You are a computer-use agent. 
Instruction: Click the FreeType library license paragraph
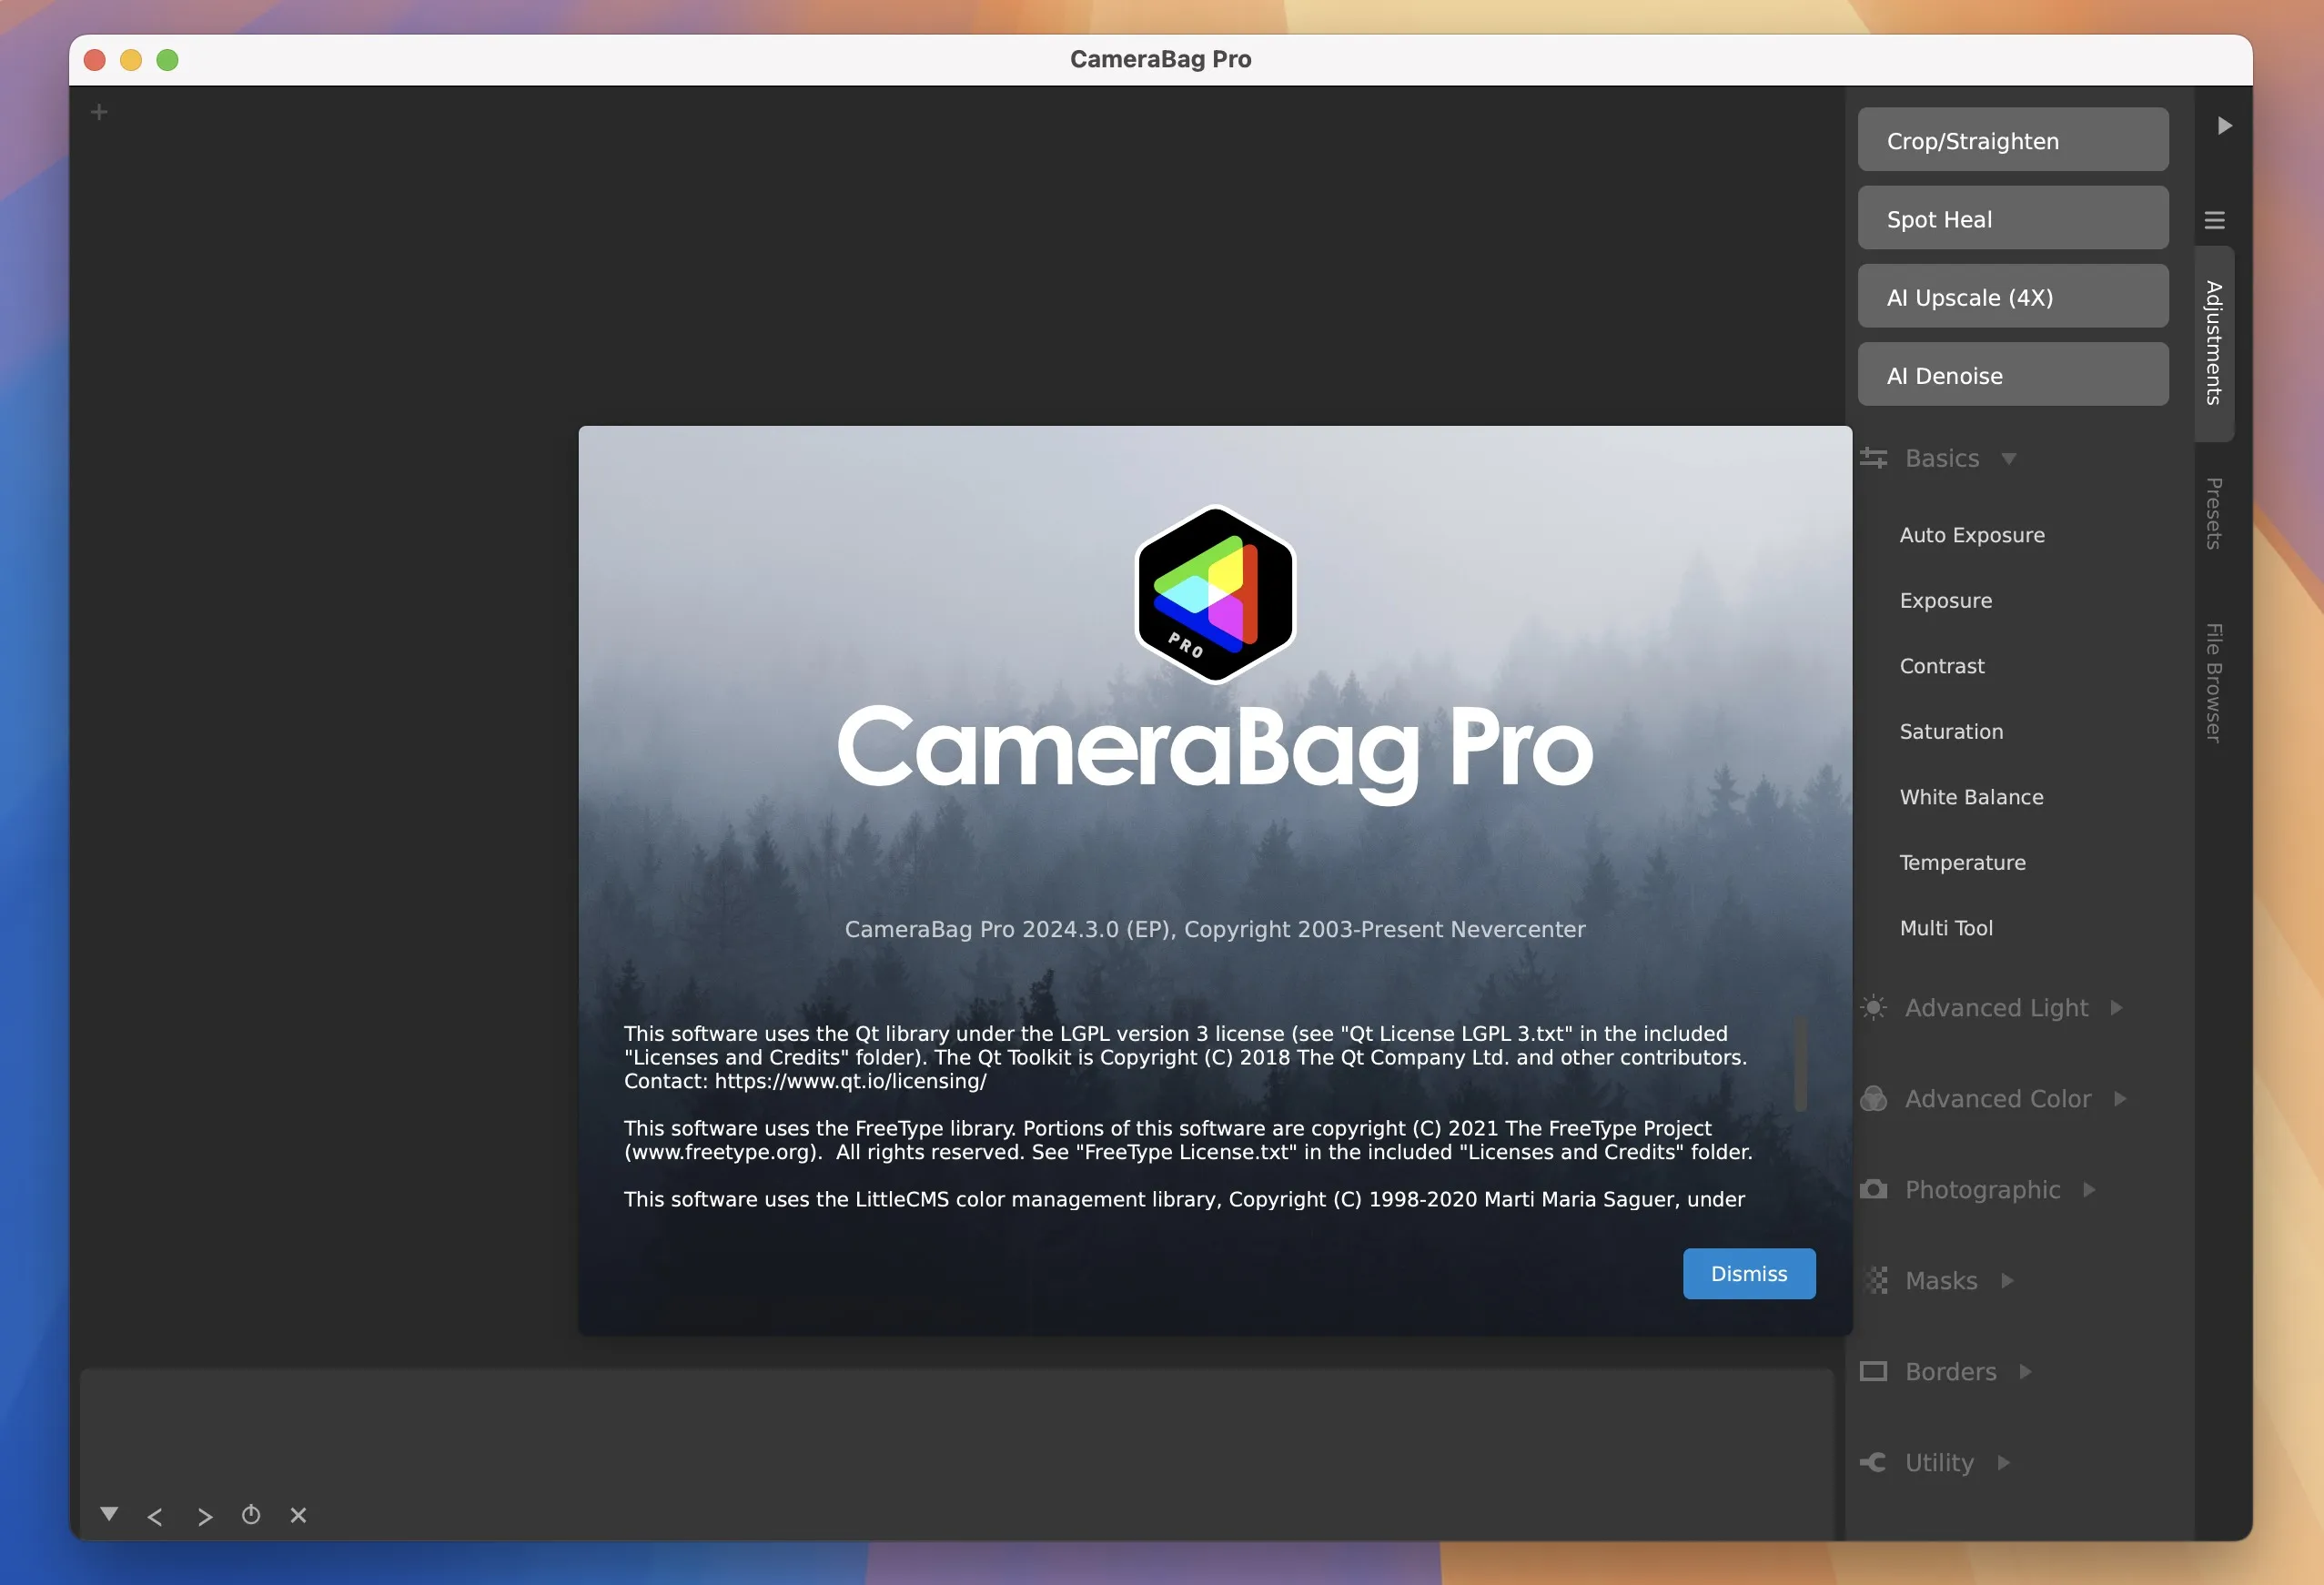click(x=1188, y=1140)
